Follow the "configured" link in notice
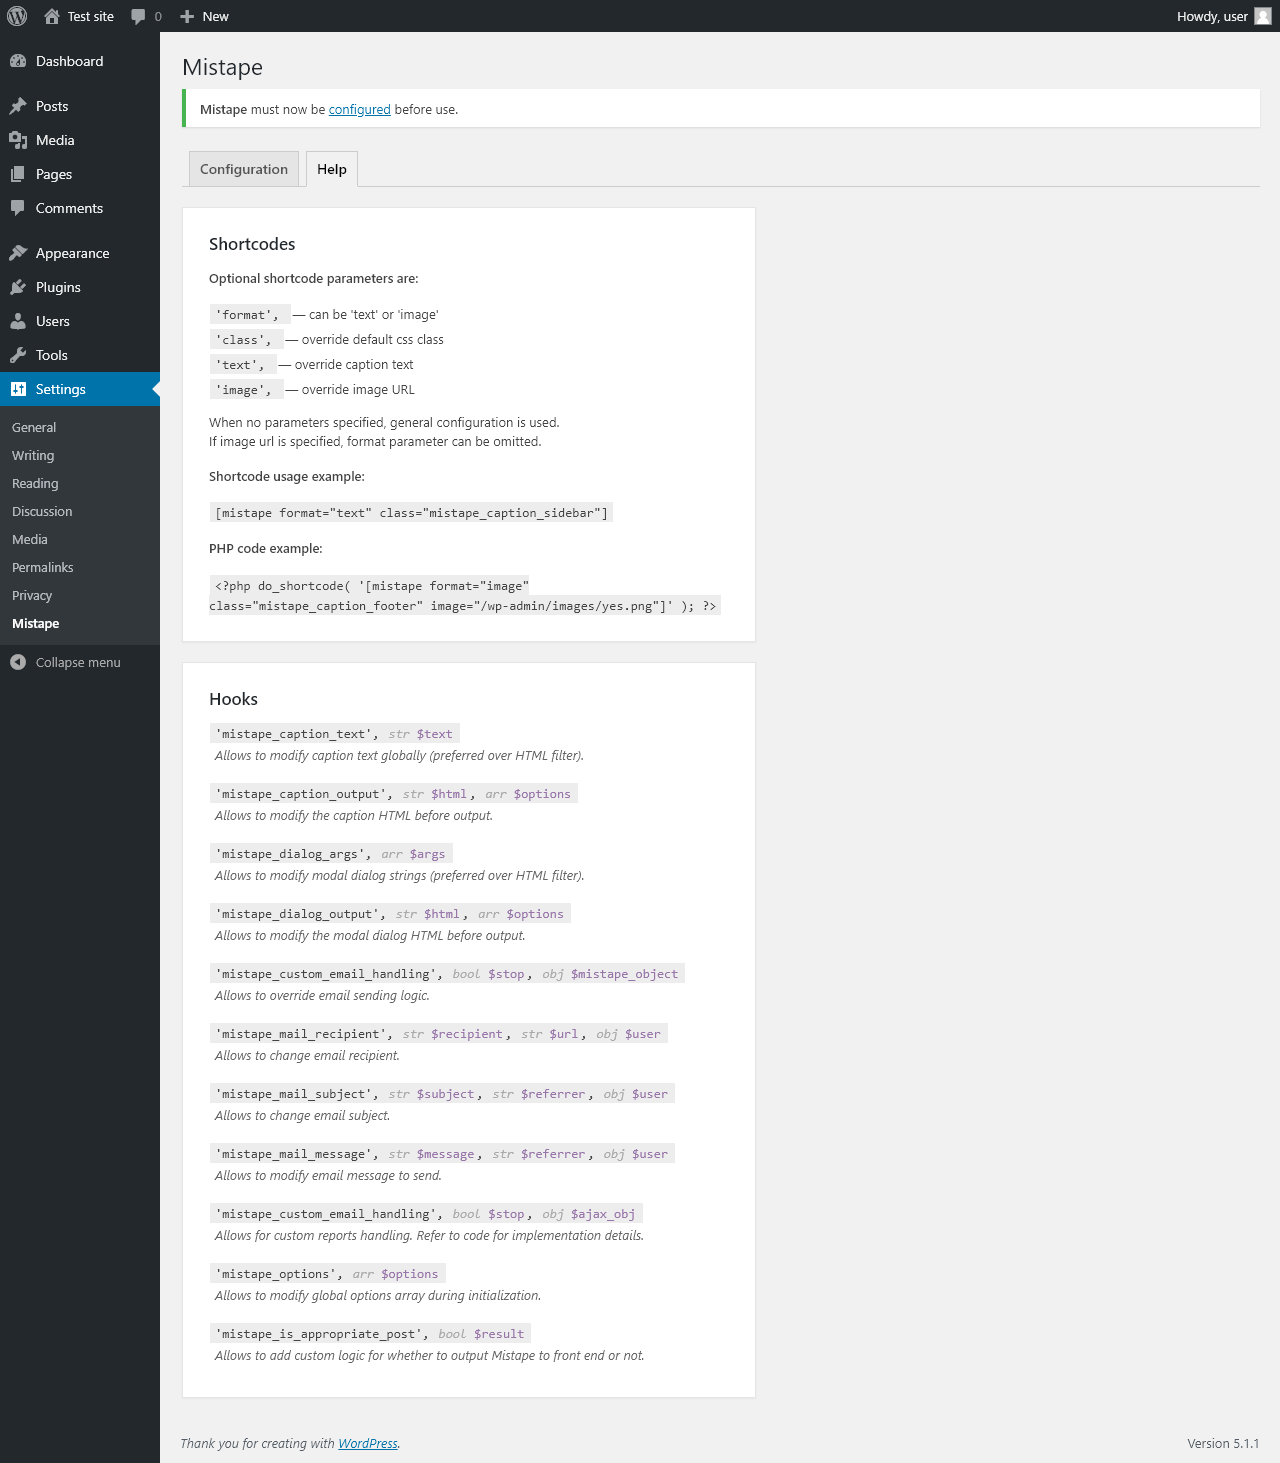 359,110
